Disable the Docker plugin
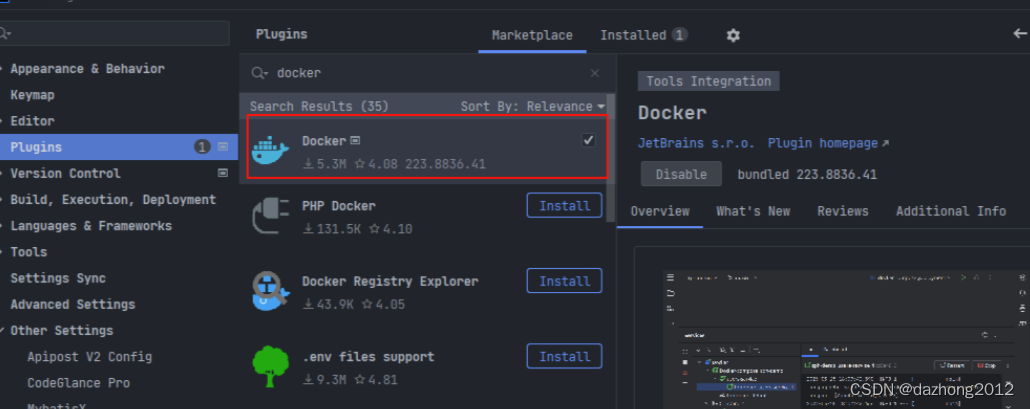 coord(681,175)
